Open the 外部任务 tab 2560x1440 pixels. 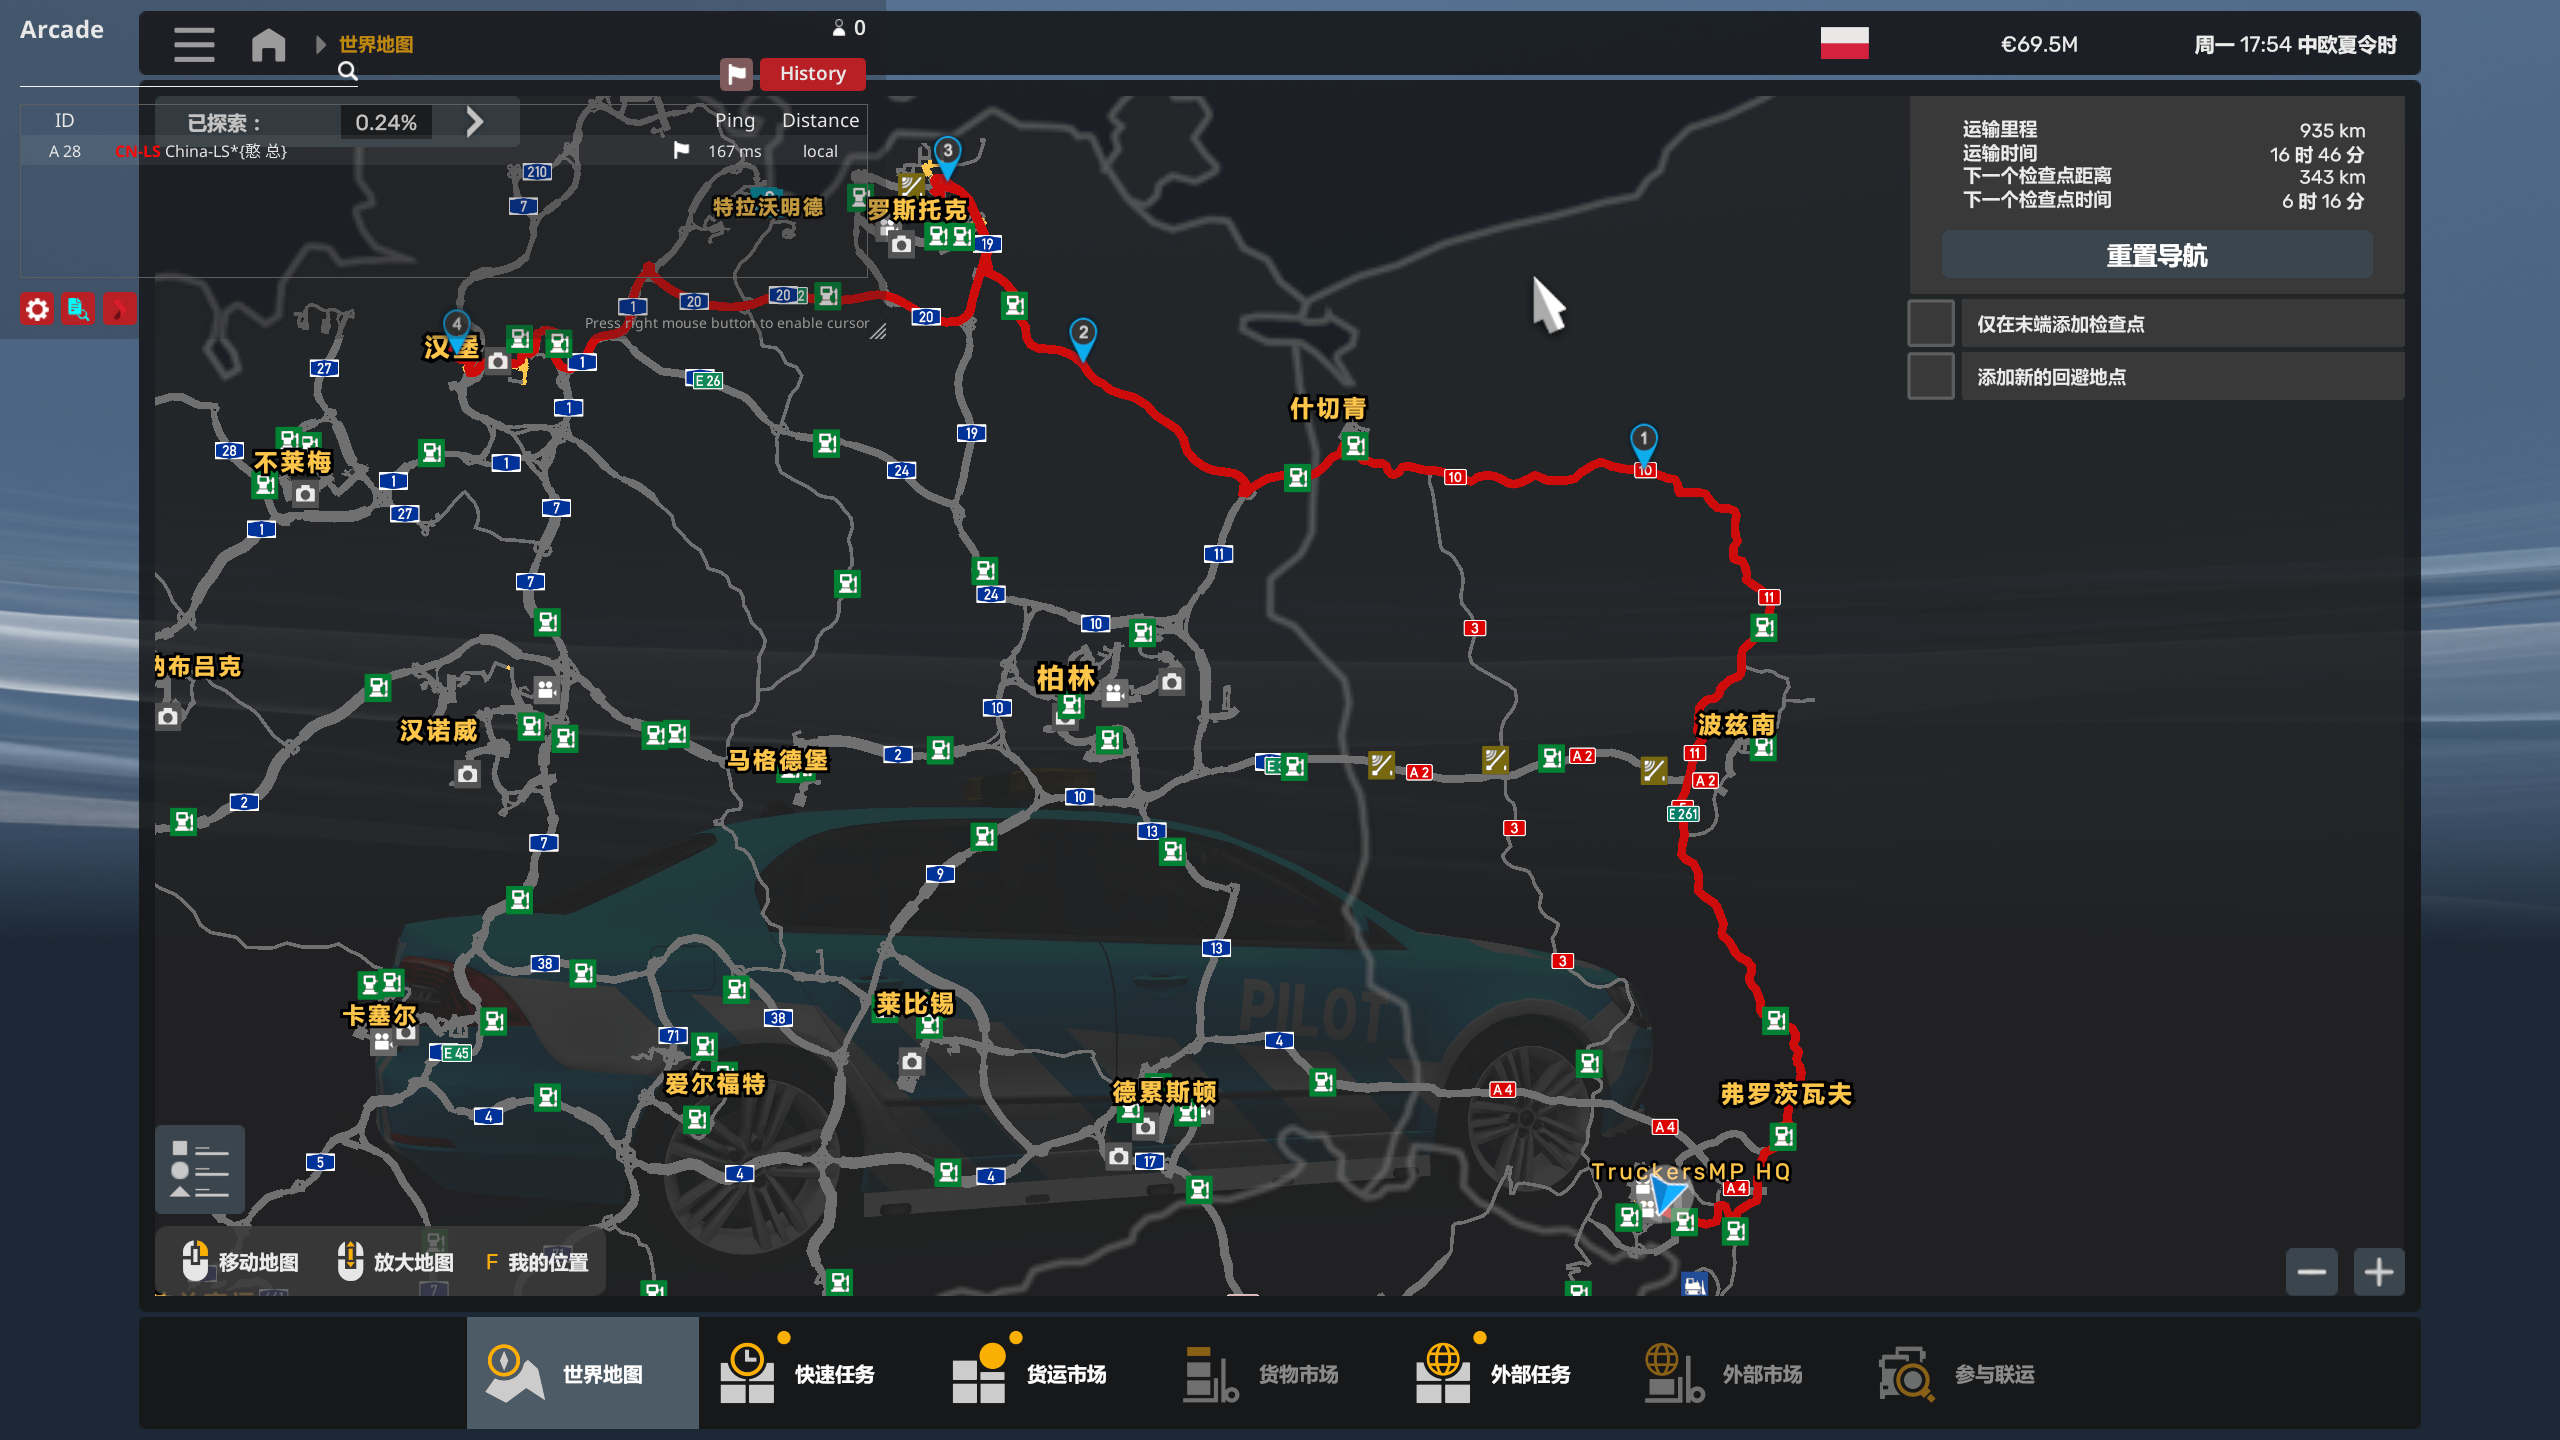tap(1494, 1374)
